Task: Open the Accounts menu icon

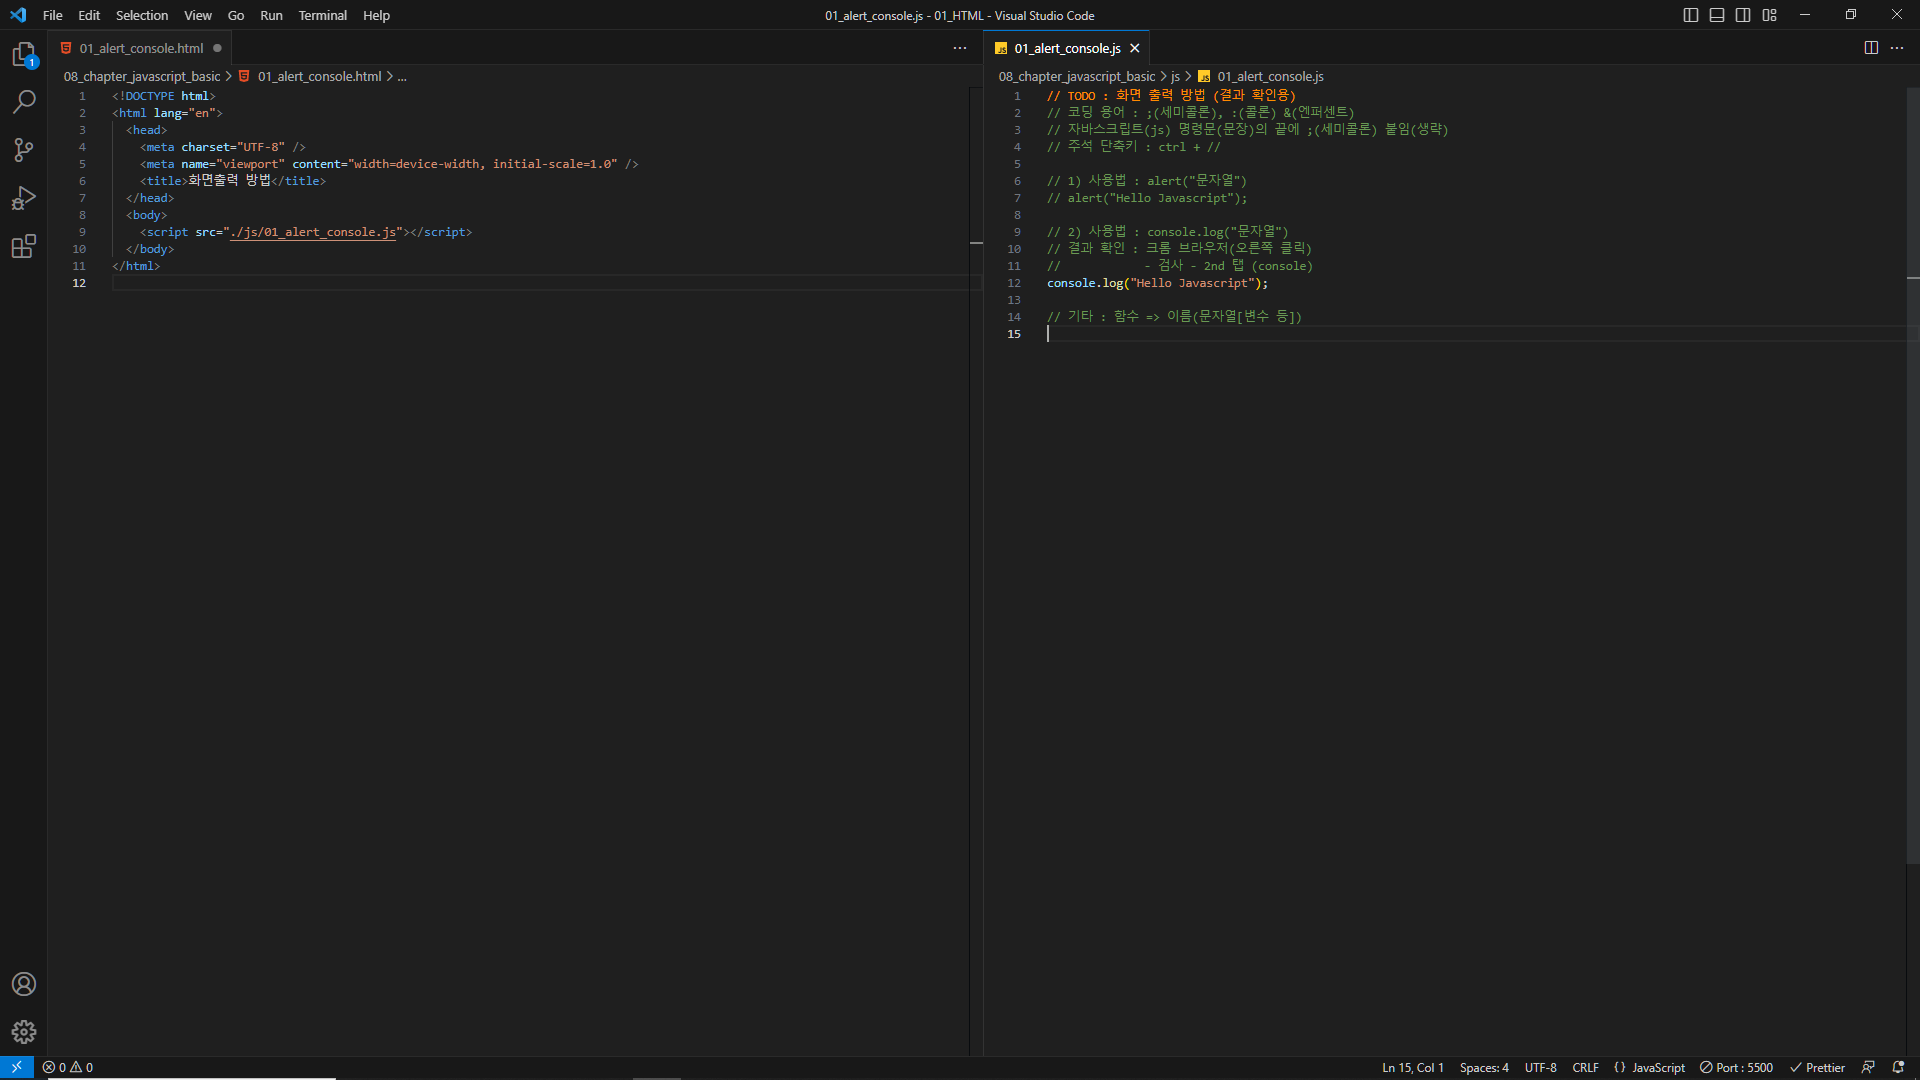Action: pos(24,984)
